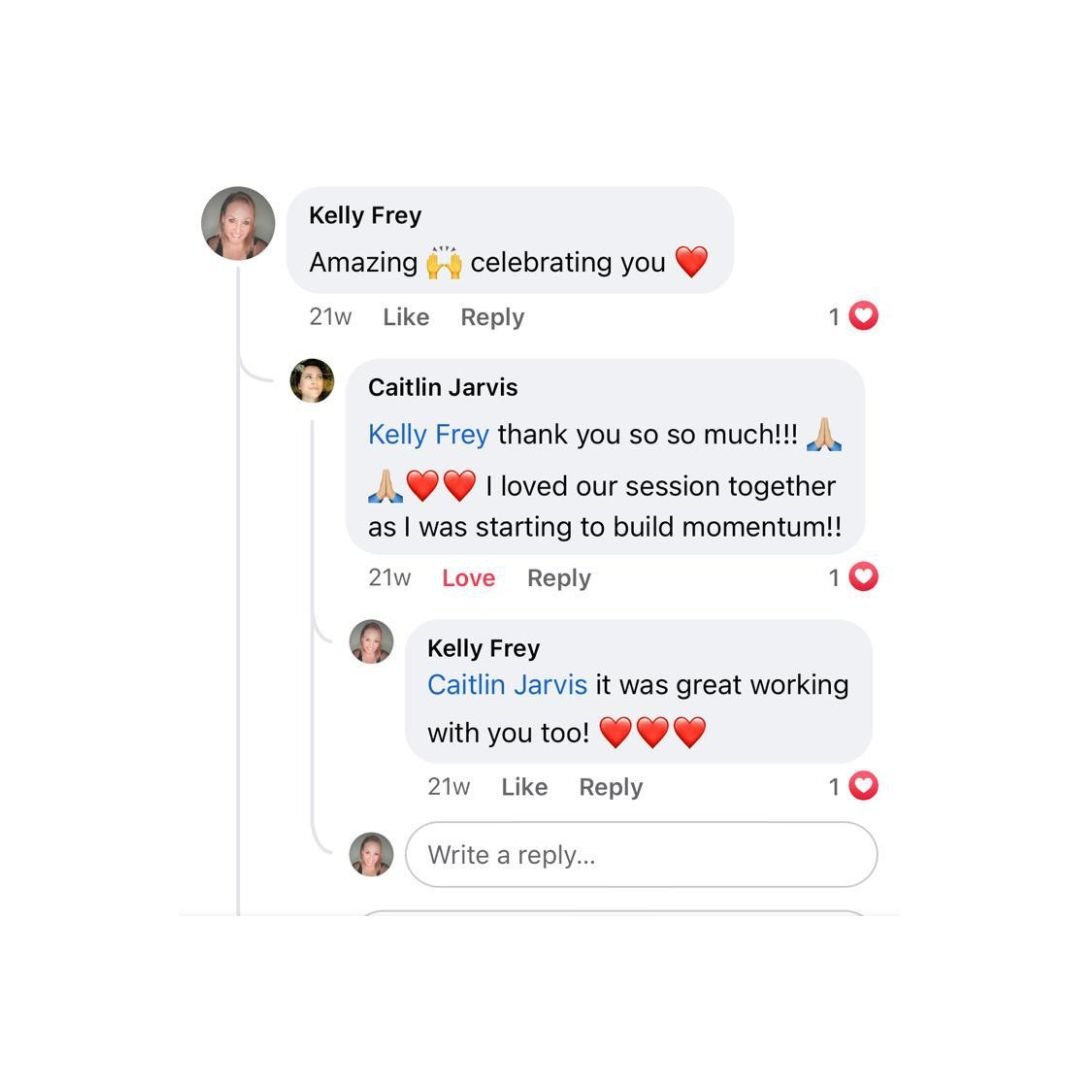
Task: Click the 21w timestamp on top comment
Action: click(x=331, y=317)
